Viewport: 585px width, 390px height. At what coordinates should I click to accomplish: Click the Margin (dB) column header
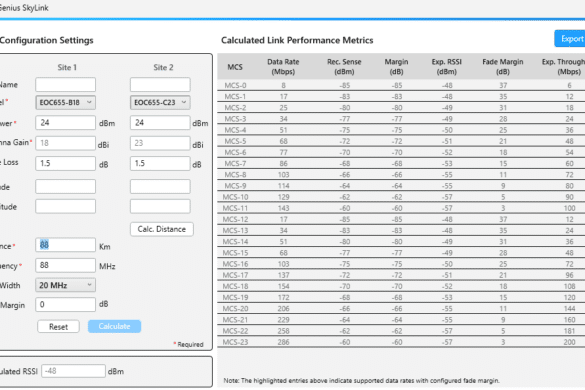point(396,67)
